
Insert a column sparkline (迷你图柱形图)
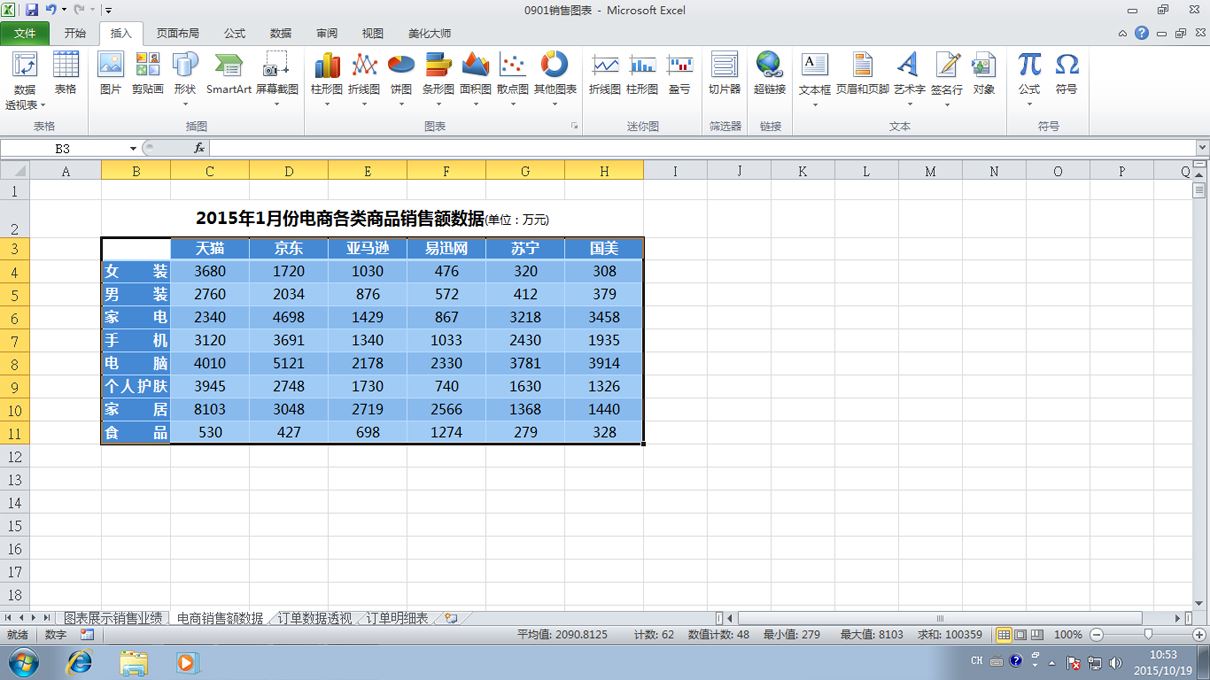642,75
